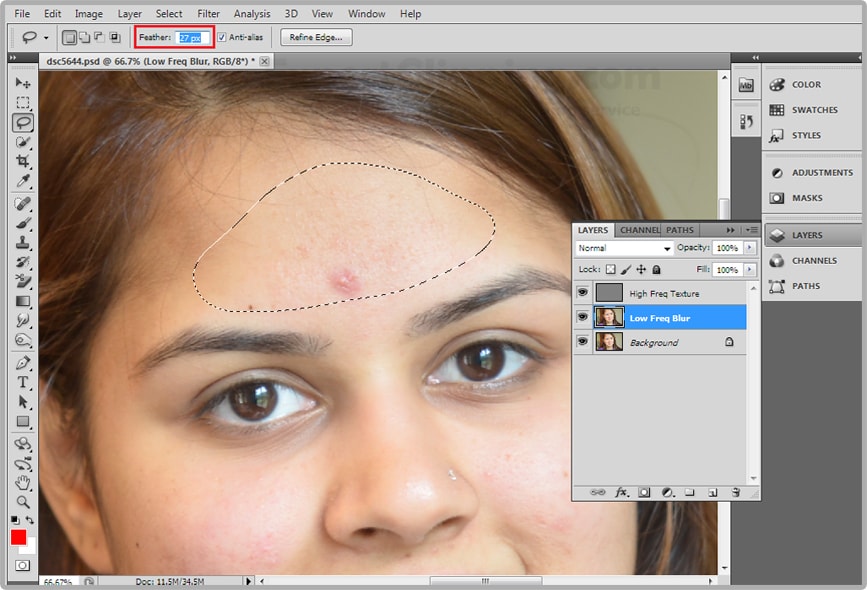The width and height of the screenshot is (867, 590).
Task: Select the Lasso tool in toolbar
Action: tap(22, 122)
